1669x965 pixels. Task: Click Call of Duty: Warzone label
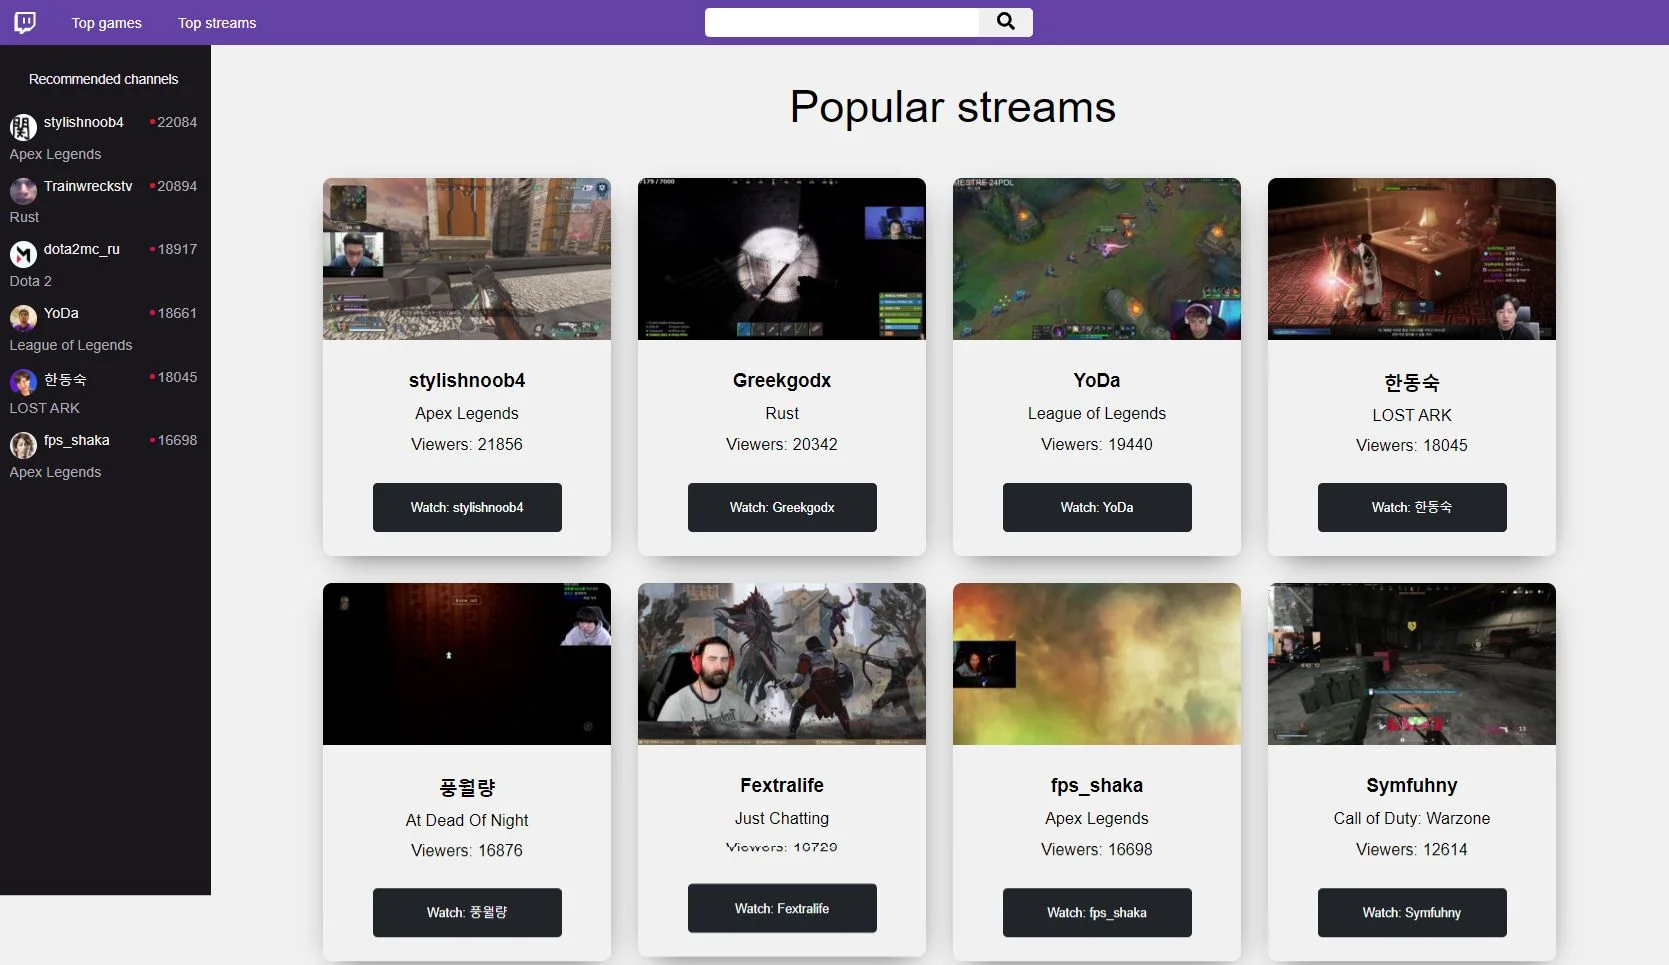pos(1412,818)
